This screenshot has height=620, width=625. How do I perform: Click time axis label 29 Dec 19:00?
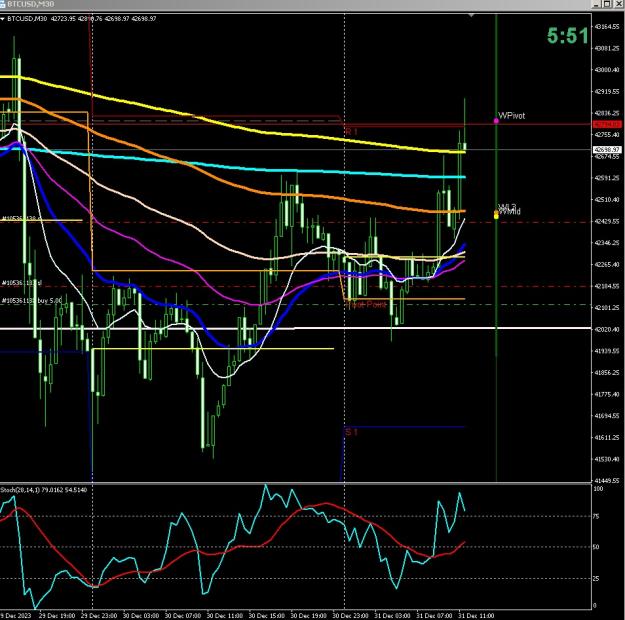(57, 616)
